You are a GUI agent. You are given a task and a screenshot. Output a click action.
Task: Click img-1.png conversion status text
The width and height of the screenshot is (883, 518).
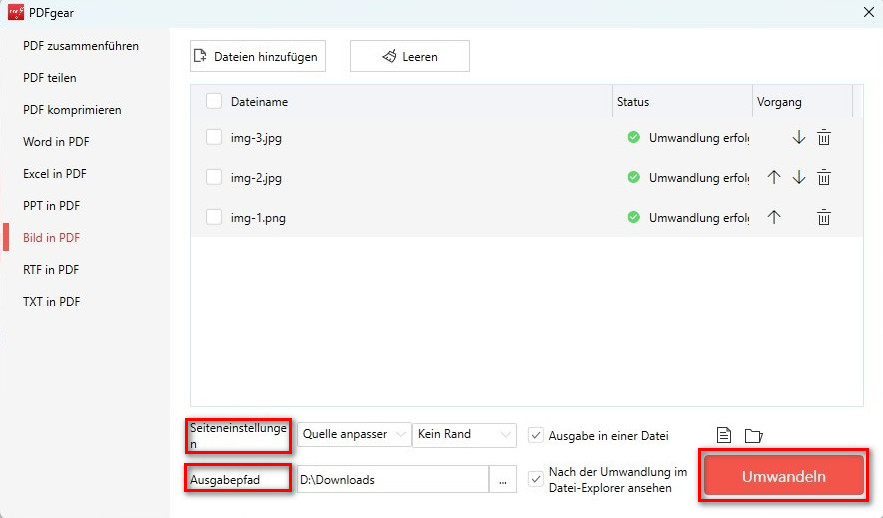pos(699,218)
